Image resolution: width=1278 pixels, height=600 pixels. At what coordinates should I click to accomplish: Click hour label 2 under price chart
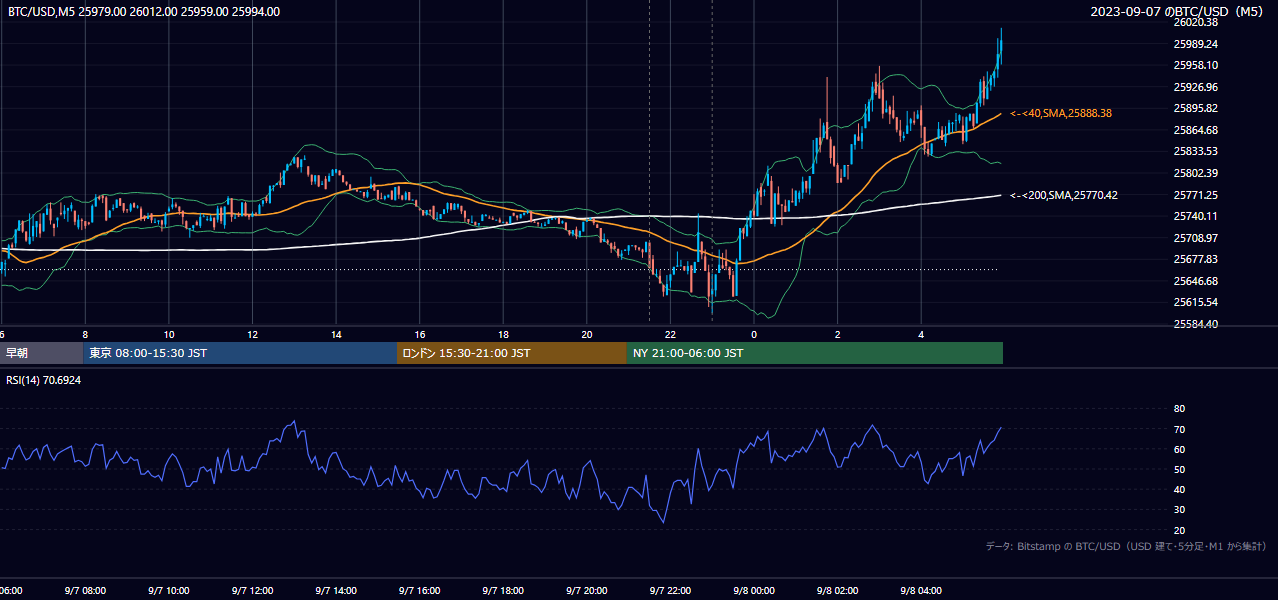tap(838, 334)
